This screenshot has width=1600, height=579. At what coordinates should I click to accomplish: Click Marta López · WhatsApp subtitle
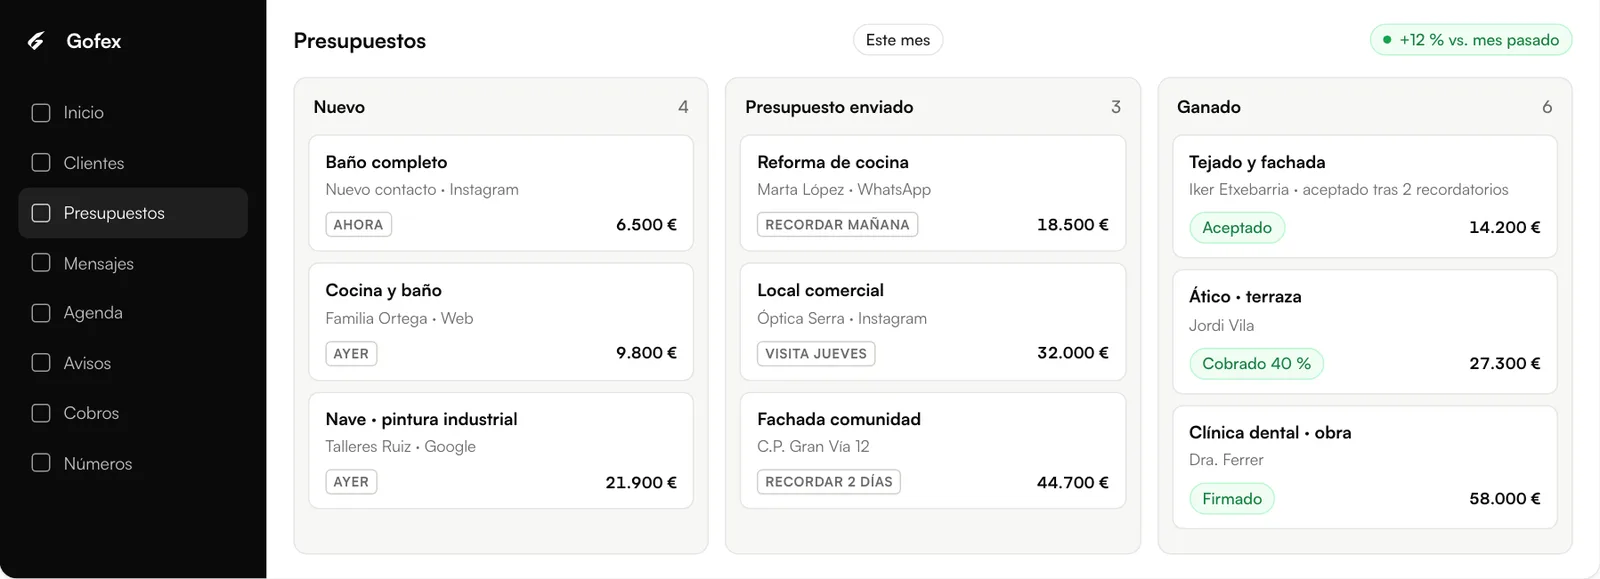[x=844, y=190]
